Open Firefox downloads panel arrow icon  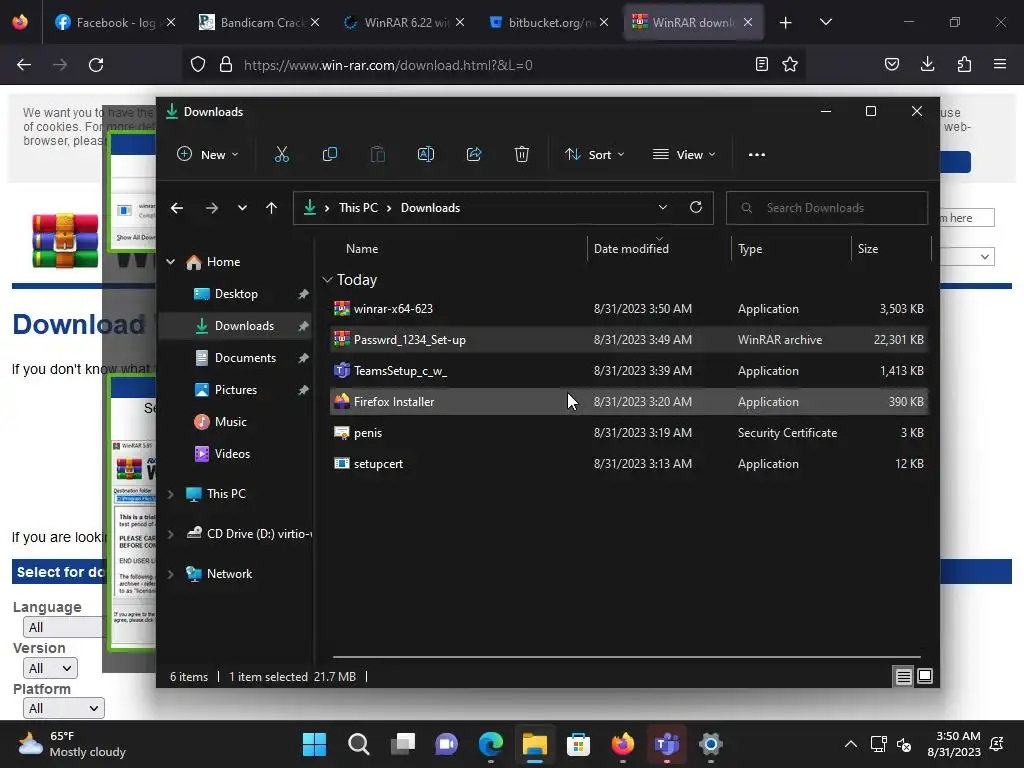pyautogui.click(x=927, y=65)
